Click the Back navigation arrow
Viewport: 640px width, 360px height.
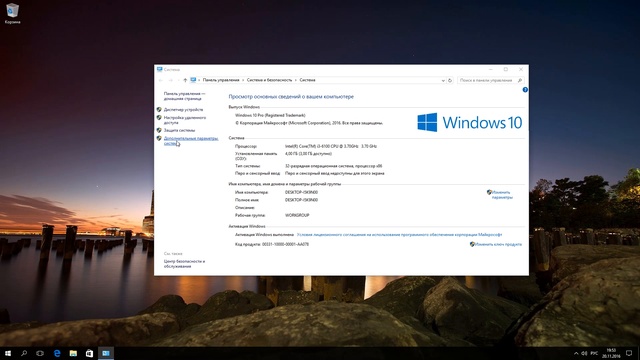click(x=160, y=80)
